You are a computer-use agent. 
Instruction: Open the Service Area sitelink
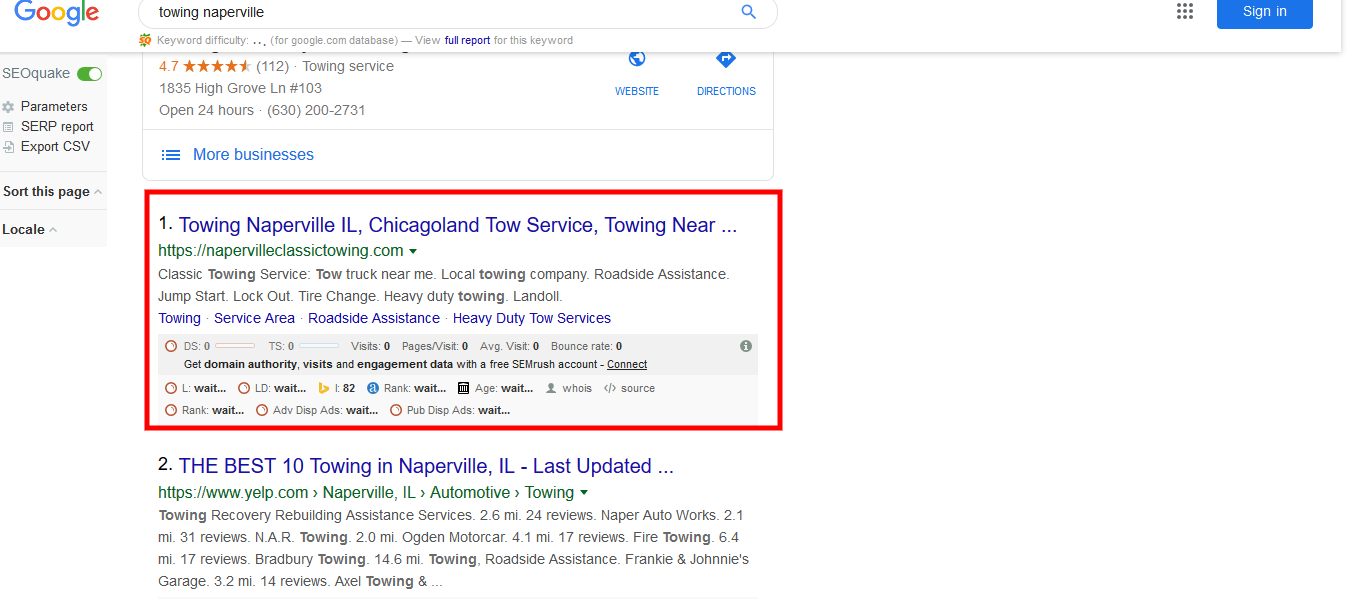[254, 319]
